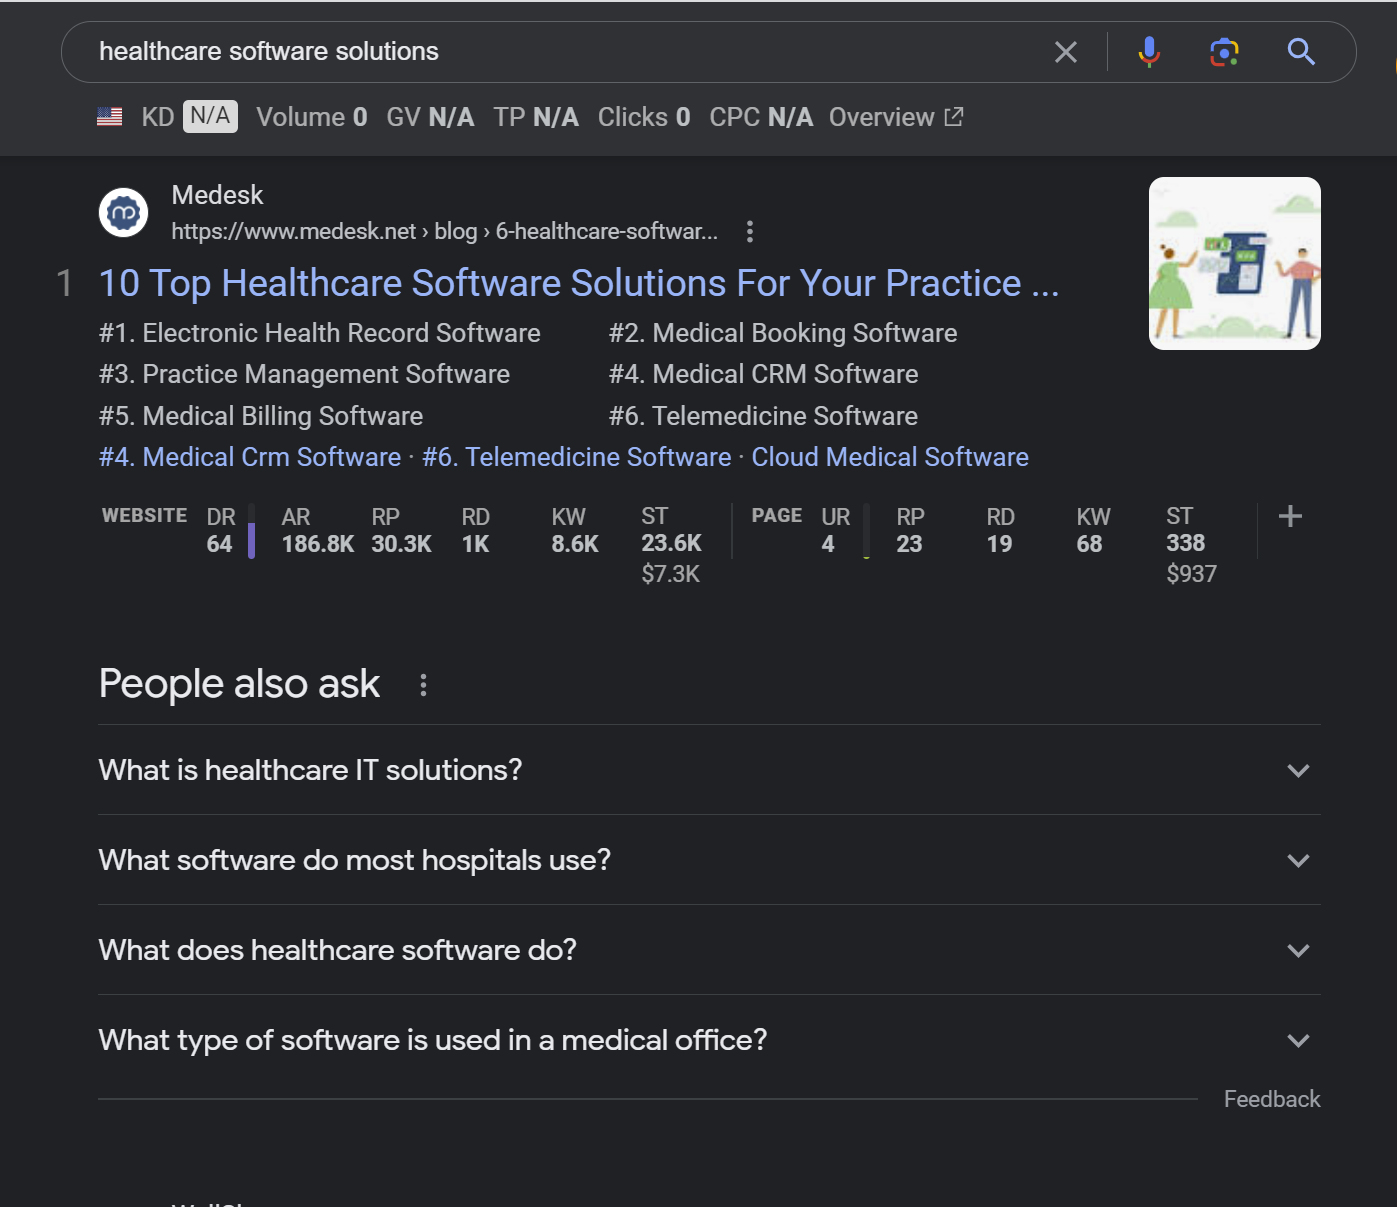1397x1207 pixels.
Task: Expand "What does healthcare software do?"
Action: click(x=709, y=950)
